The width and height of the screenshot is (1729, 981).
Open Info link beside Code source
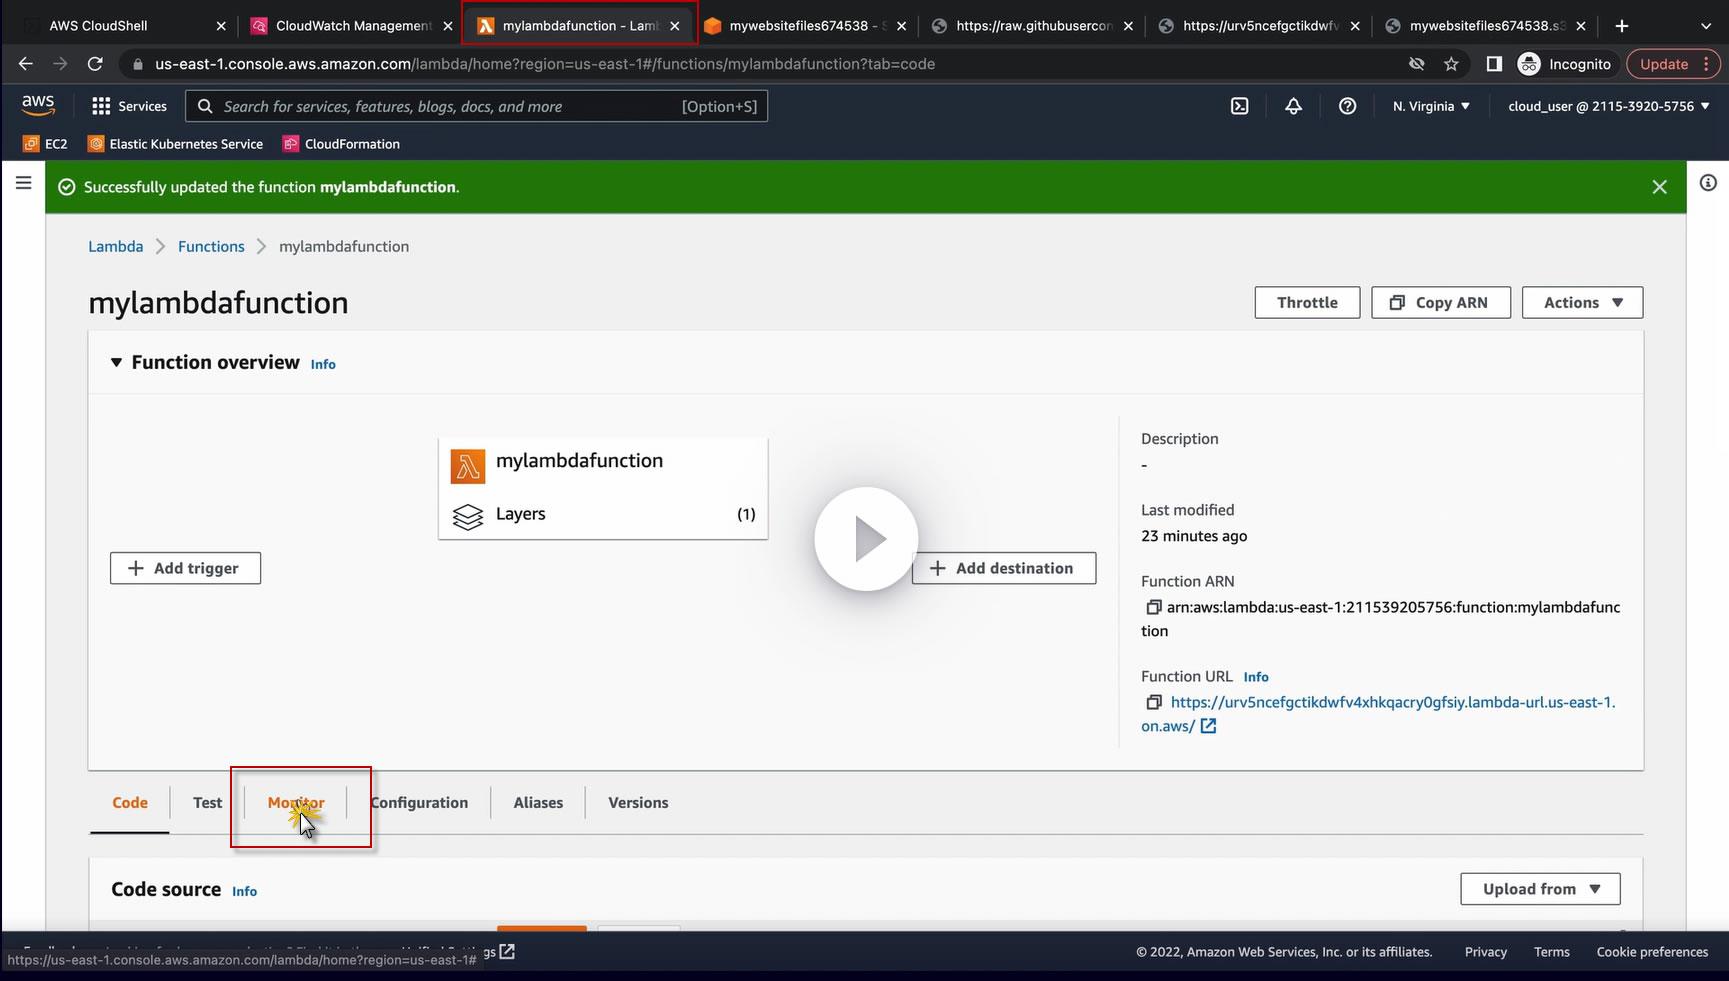[244, 892]
